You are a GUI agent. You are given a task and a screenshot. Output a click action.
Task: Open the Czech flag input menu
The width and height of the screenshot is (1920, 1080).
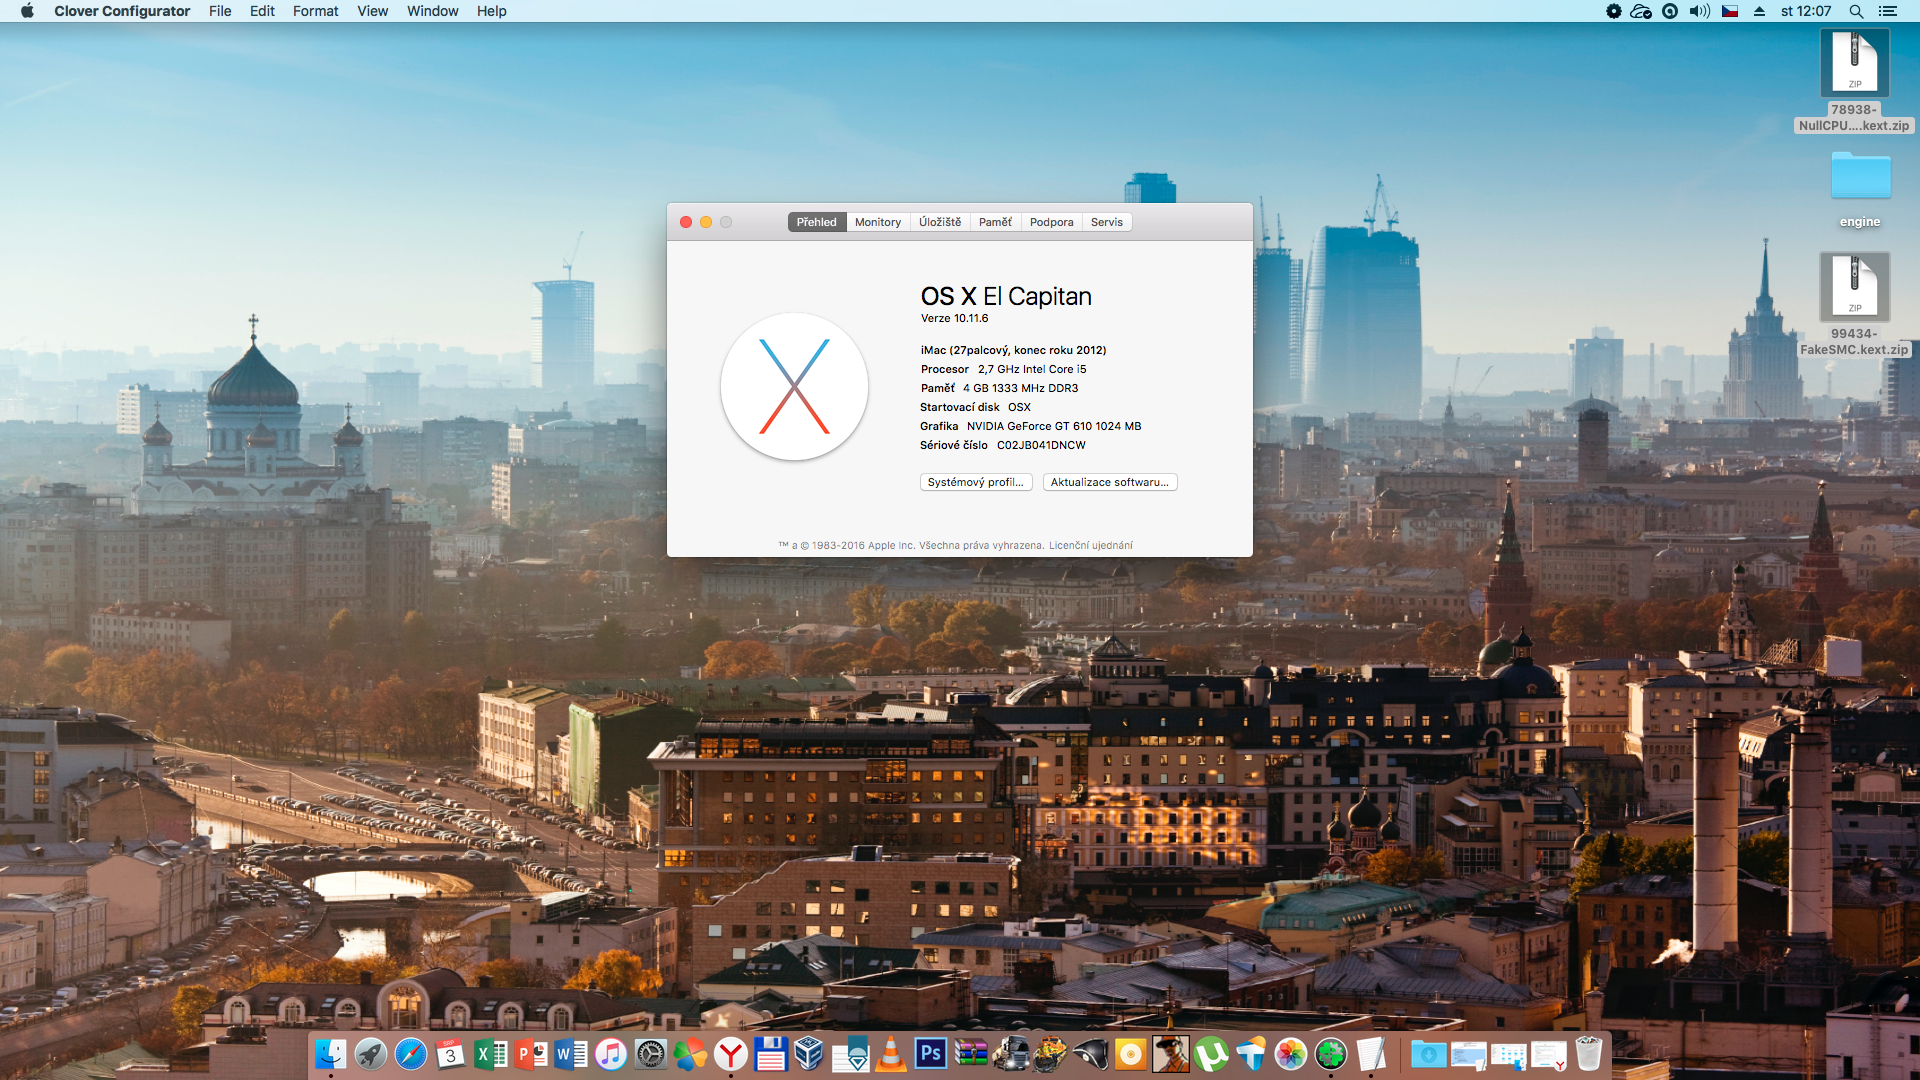1730,11
